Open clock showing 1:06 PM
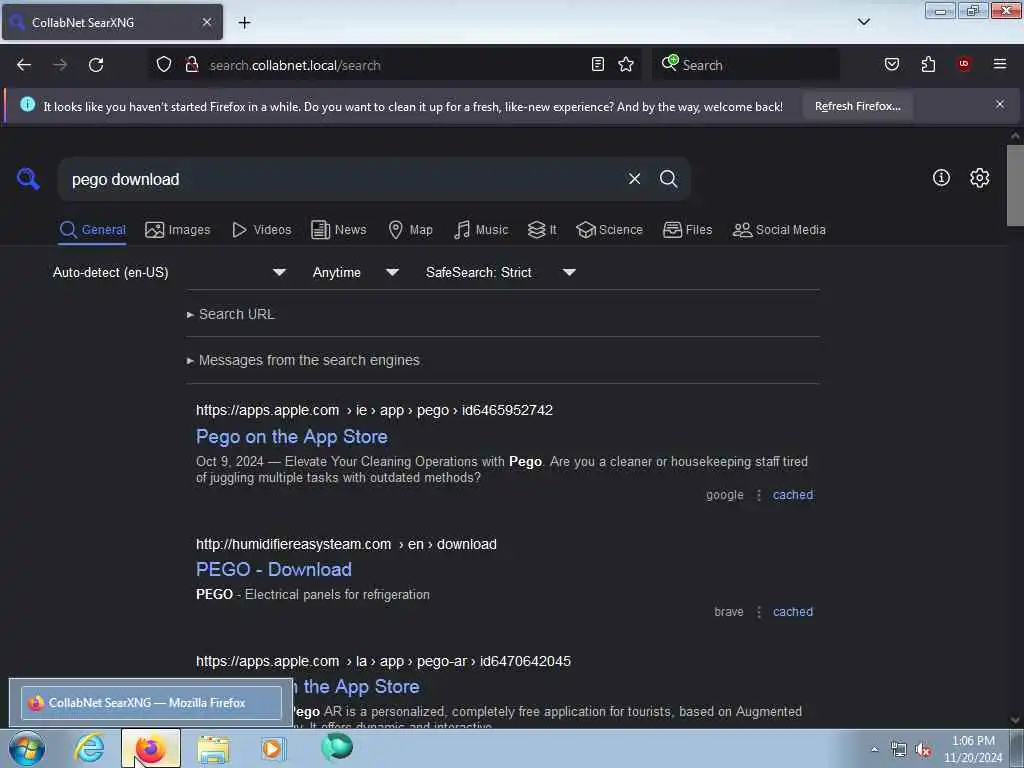This screenshot has width=1024, height=768. coord(973,749)
